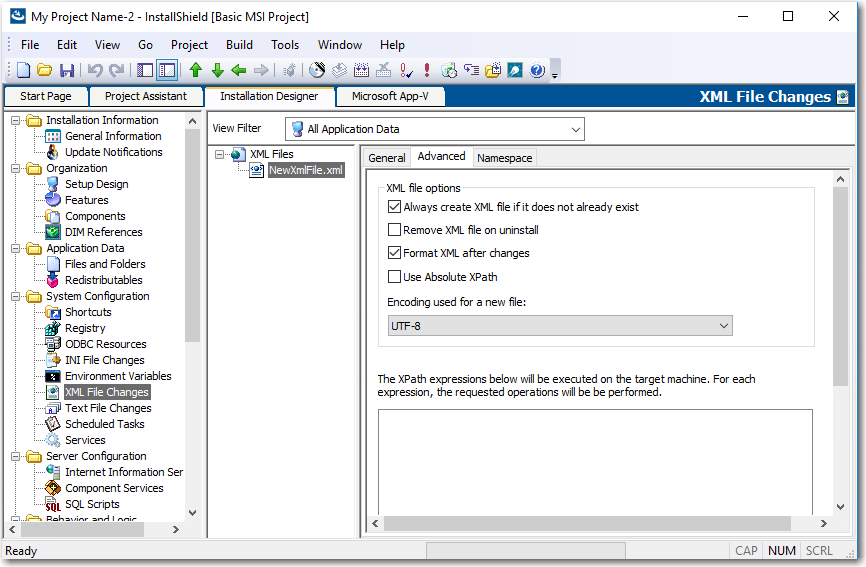Uncheck Always create XML file option
This screenshot has width=866, height=567.
[x=394, y=207]
